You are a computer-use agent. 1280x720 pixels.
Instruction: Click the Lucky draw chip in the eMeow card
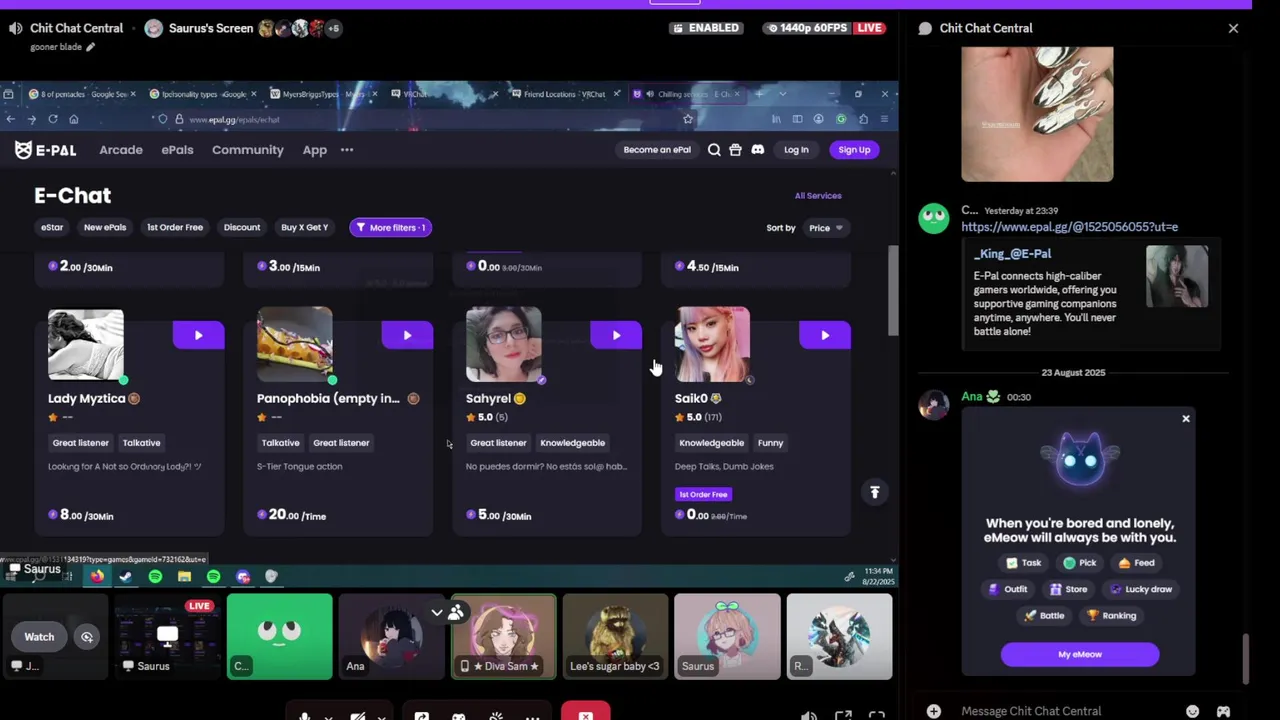click(x=1141, y=589)
